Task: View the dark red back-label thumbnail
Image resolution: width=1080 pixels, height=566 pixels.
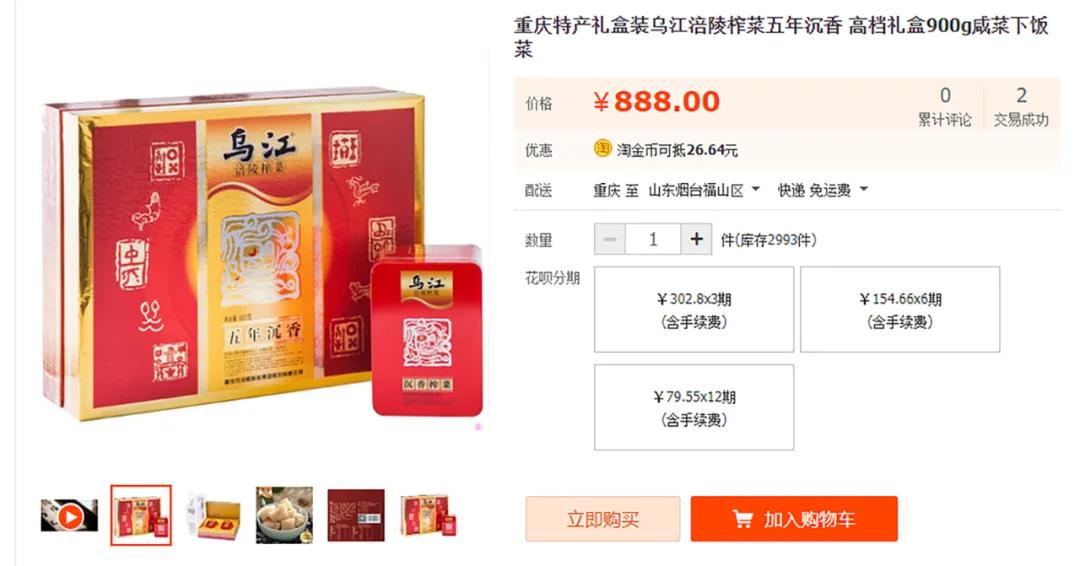Action: pyautogui.click(x=356, y=515)
